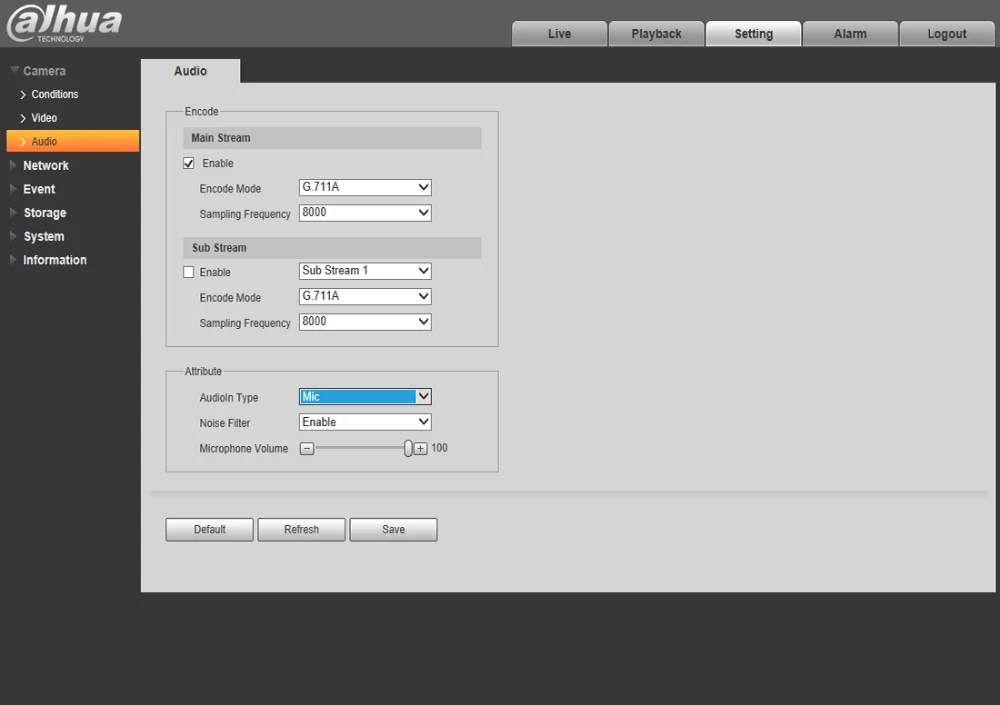Collapse the Camera section triangle

coord(14,70)
